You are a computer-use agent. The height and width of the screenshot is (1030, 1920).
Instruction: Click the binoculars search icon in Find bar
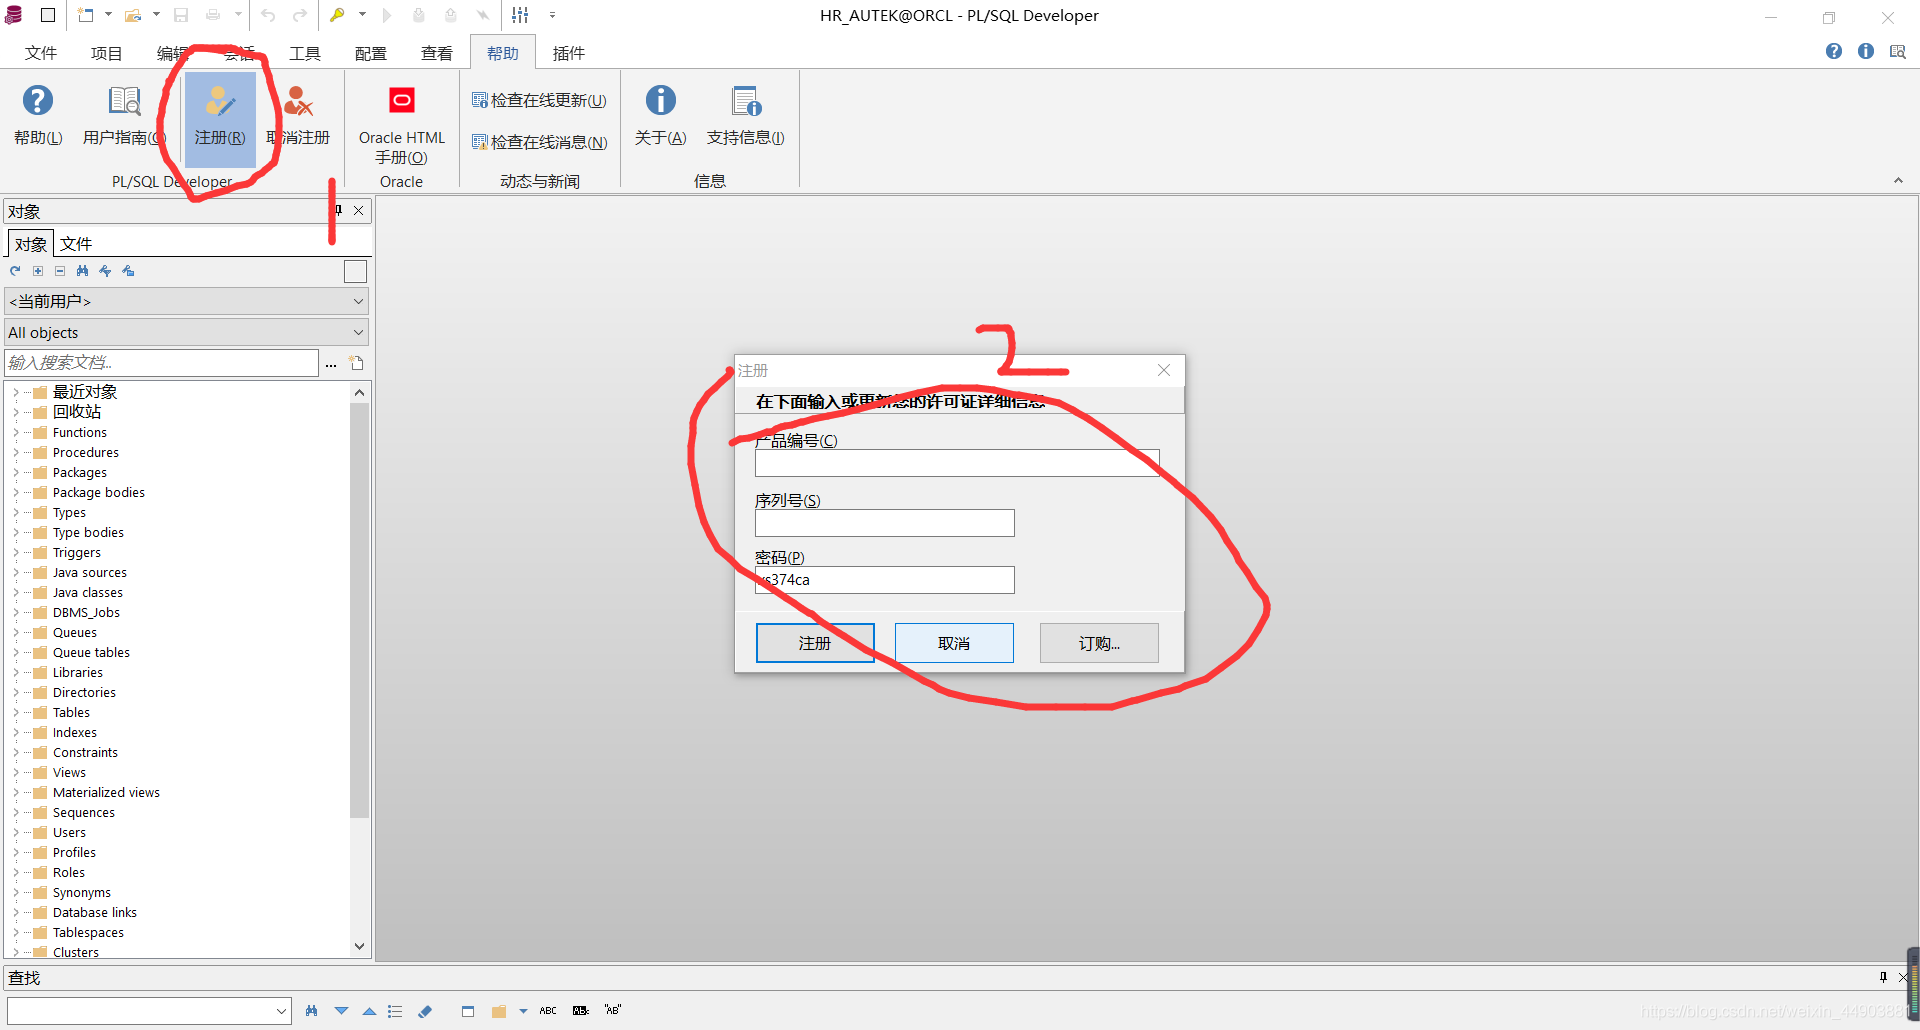(x=312, y=1011)
